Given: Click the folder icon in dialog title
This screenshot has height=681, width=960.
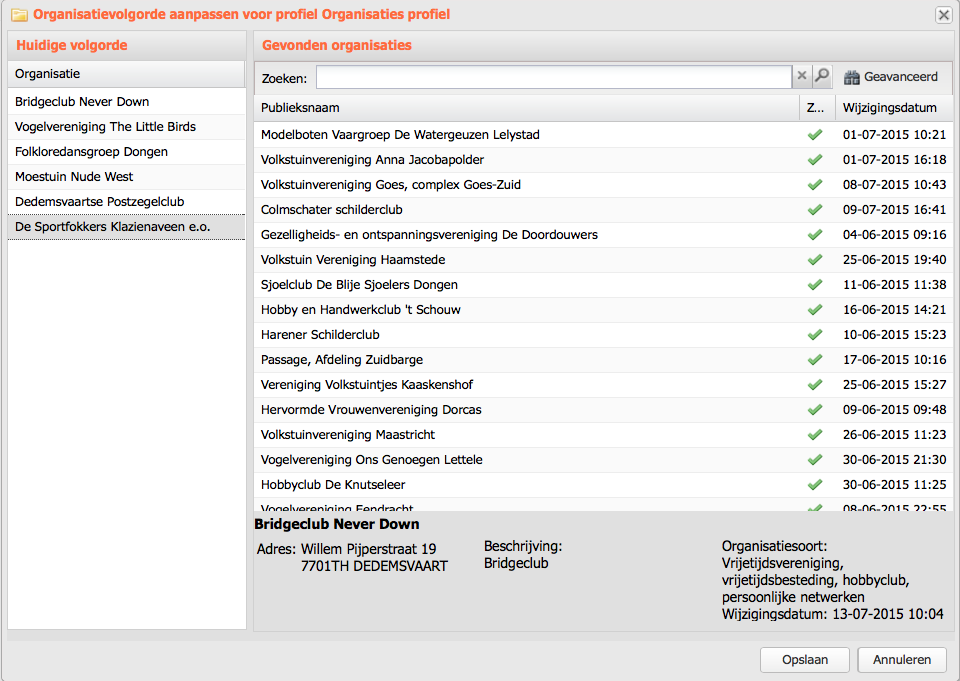Looking at the screenshot, I should (19, 15).
